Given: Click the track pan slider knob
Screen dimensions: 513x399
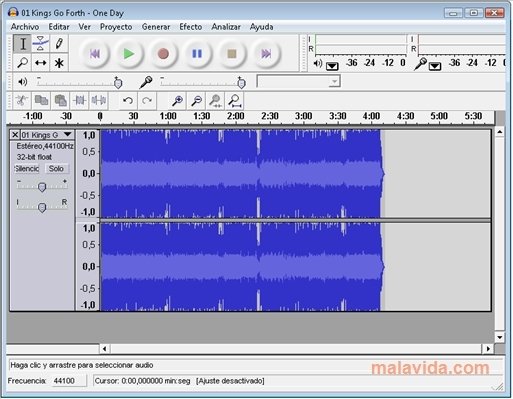Looking at the screenshot, I should (42, 208).
